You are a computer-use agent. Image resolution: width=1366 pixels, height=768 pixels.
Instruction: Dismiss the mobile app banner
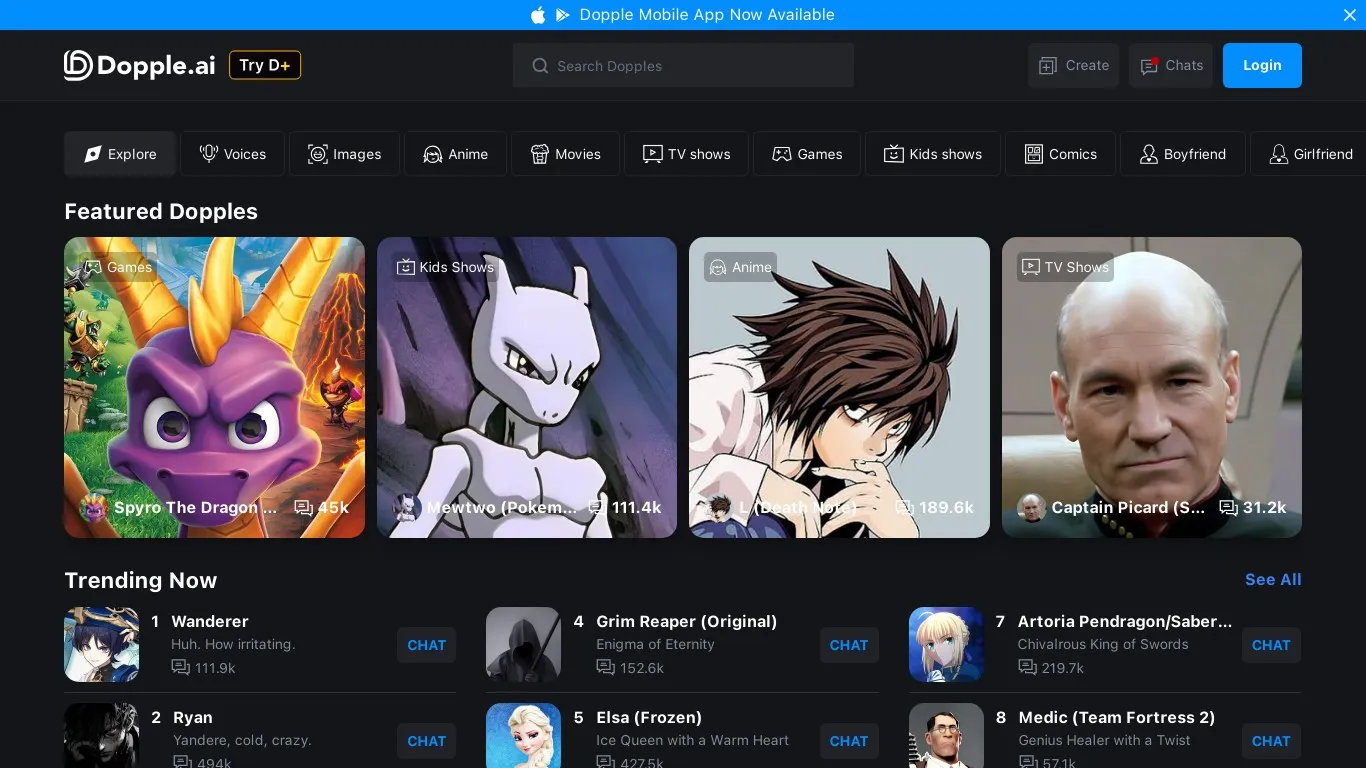[1349, 15]
